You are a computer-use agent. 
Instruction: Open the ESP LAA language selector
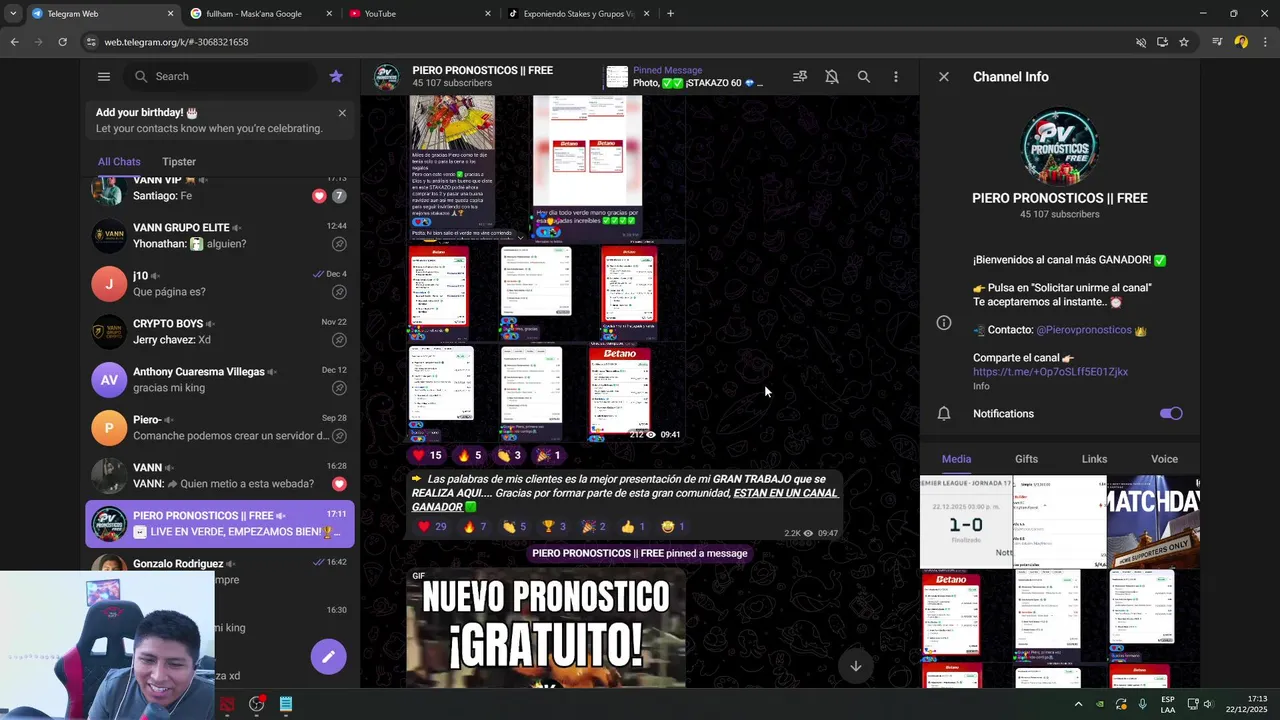tap(1168, 704)
